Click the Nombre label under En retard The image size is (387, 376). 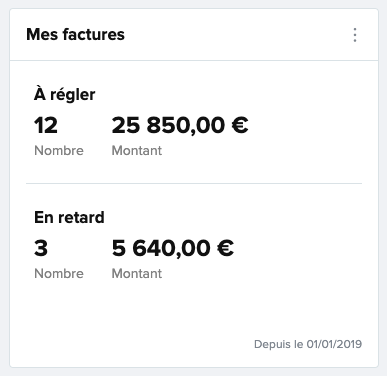59,273
